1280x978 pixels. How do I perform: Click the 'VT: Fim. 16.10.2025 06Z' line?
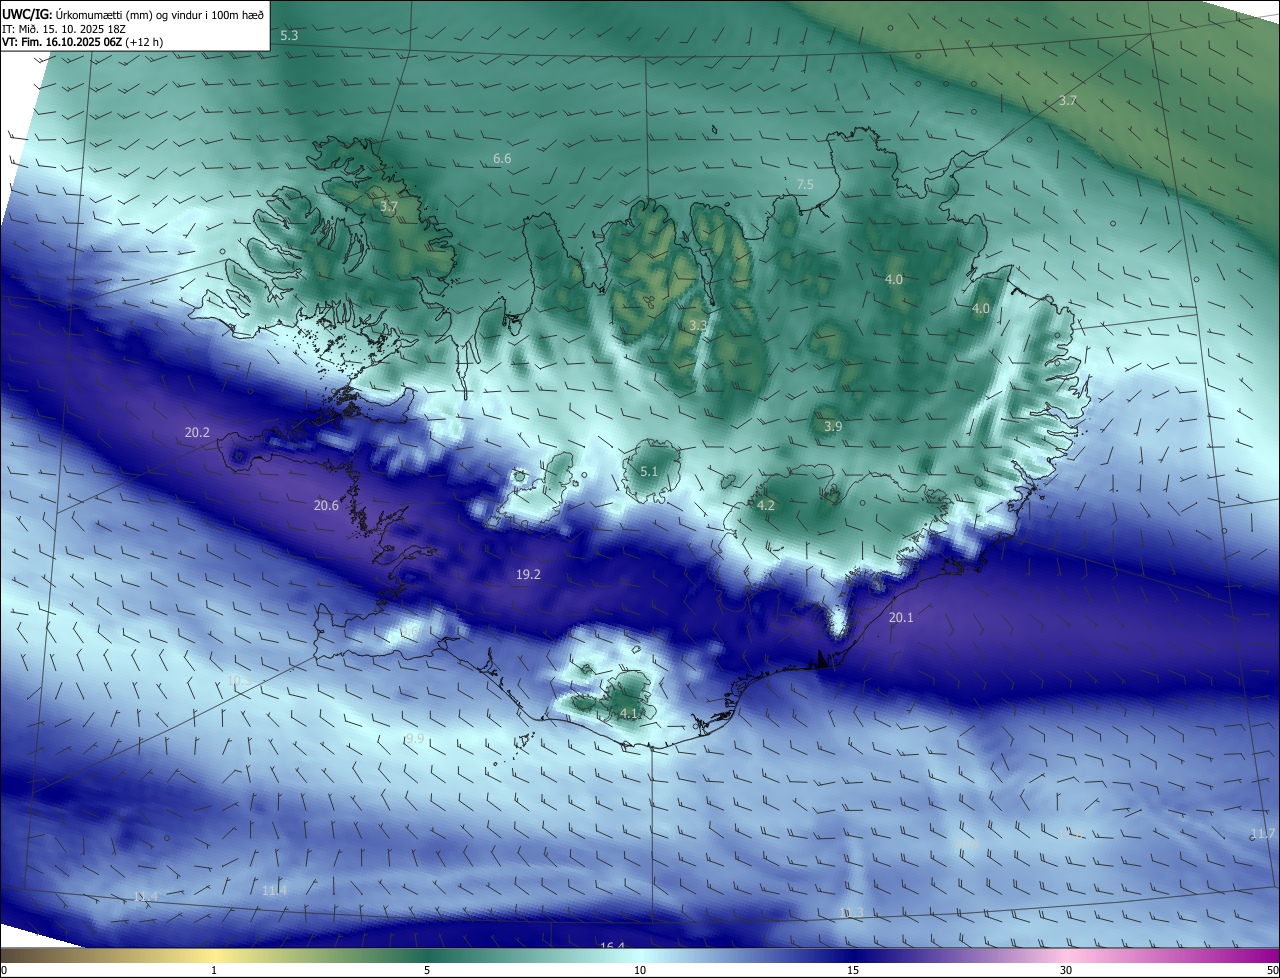pyautogui.click(x=82, y=42)
